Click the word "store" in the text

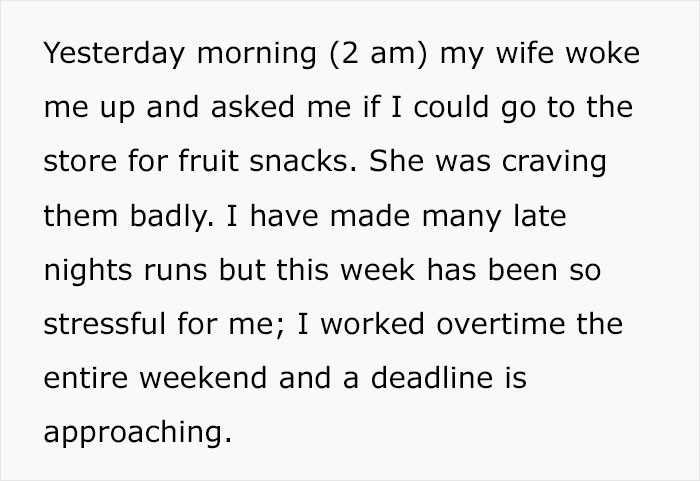78,162
